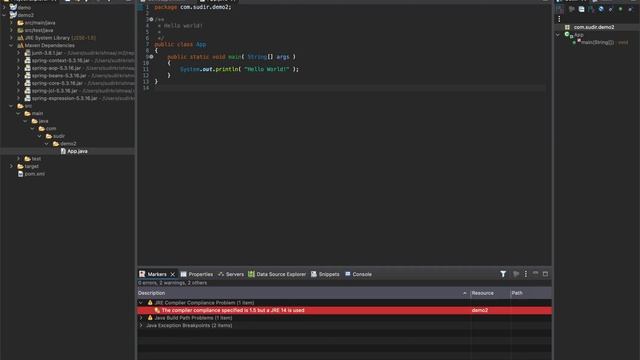
Task: Select spring-beans-5.3.16.jar in dependencies
Action: tap(59, 76)
